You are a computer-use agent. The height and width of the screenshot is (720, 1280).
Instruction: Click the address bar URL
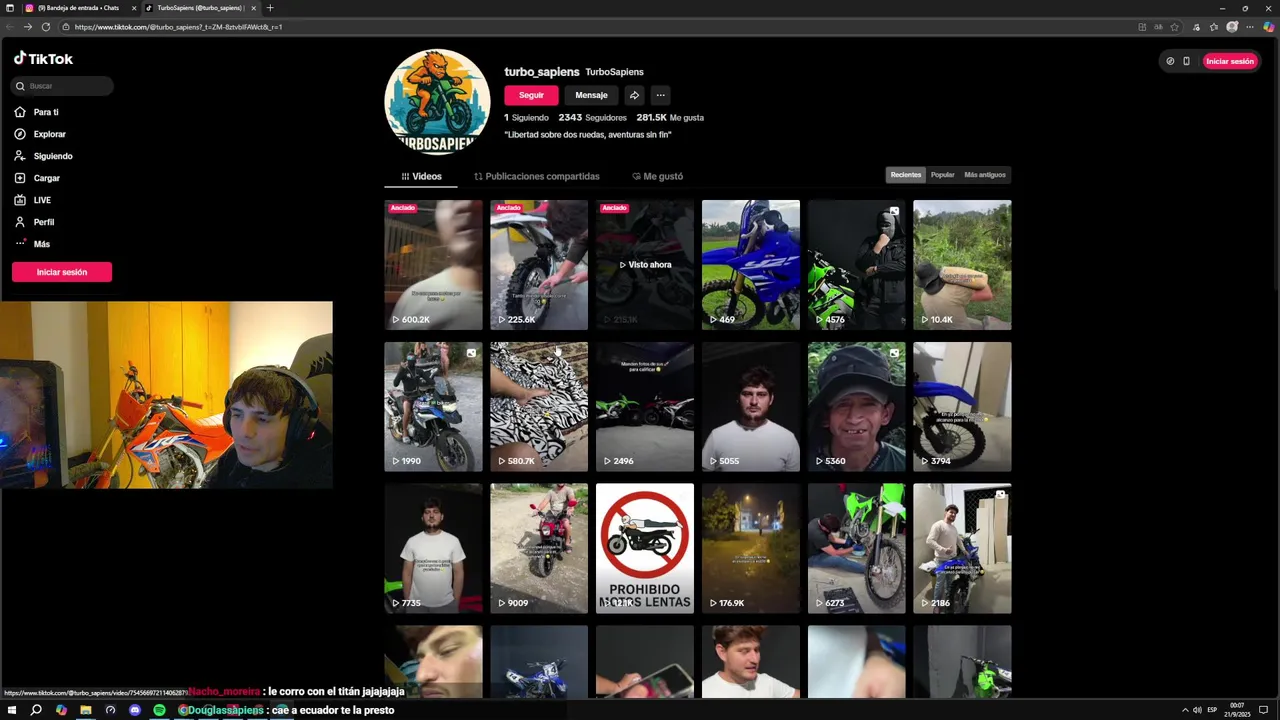pos(178,27)
